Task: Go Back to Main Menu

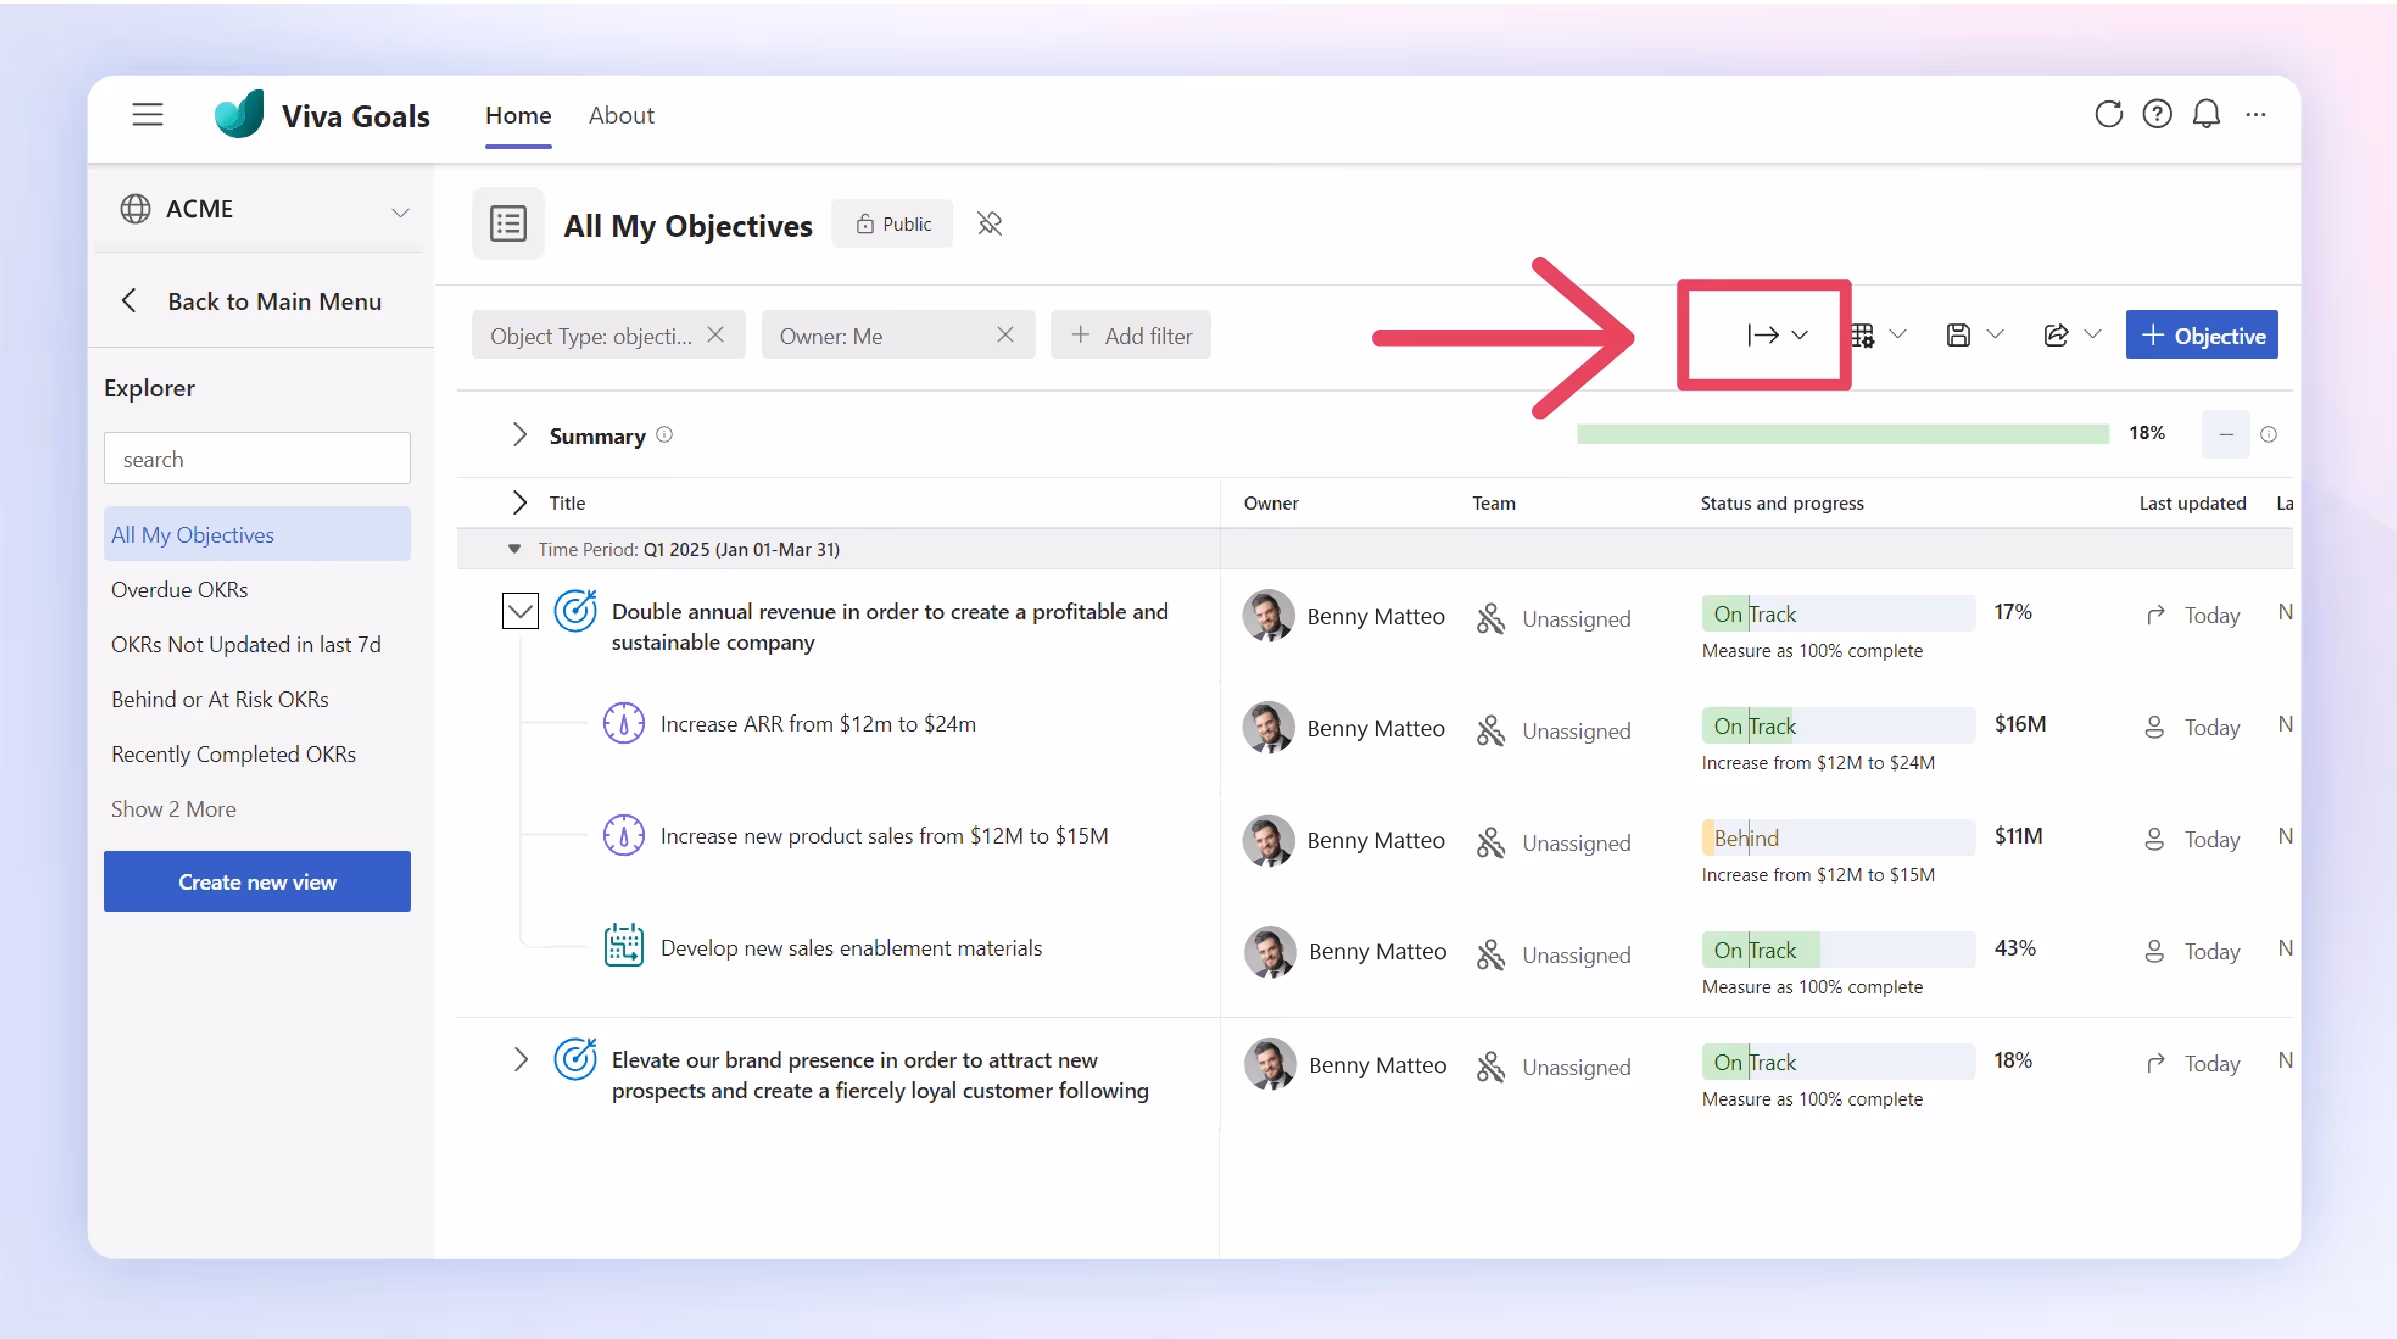Action: pos(252,301)
